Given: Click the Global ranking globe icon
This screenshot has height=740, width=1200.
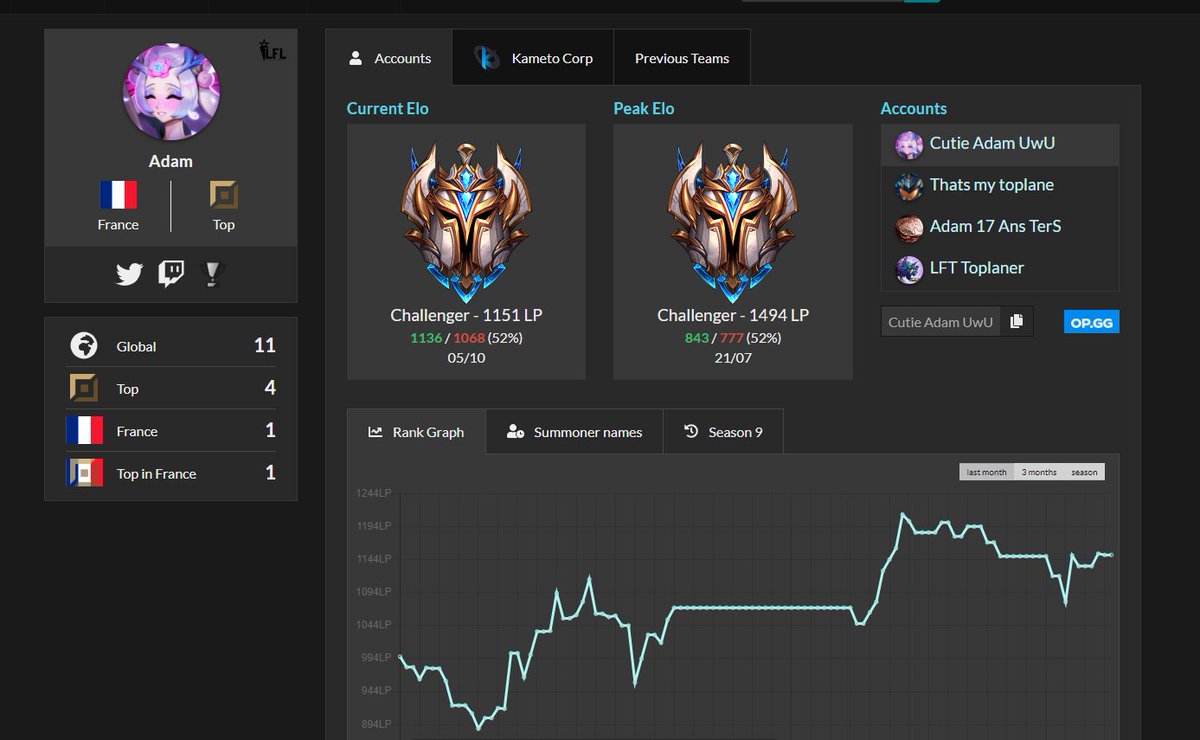Looking at the screenshot, I should pyautogui.click(x=82, y=346).
